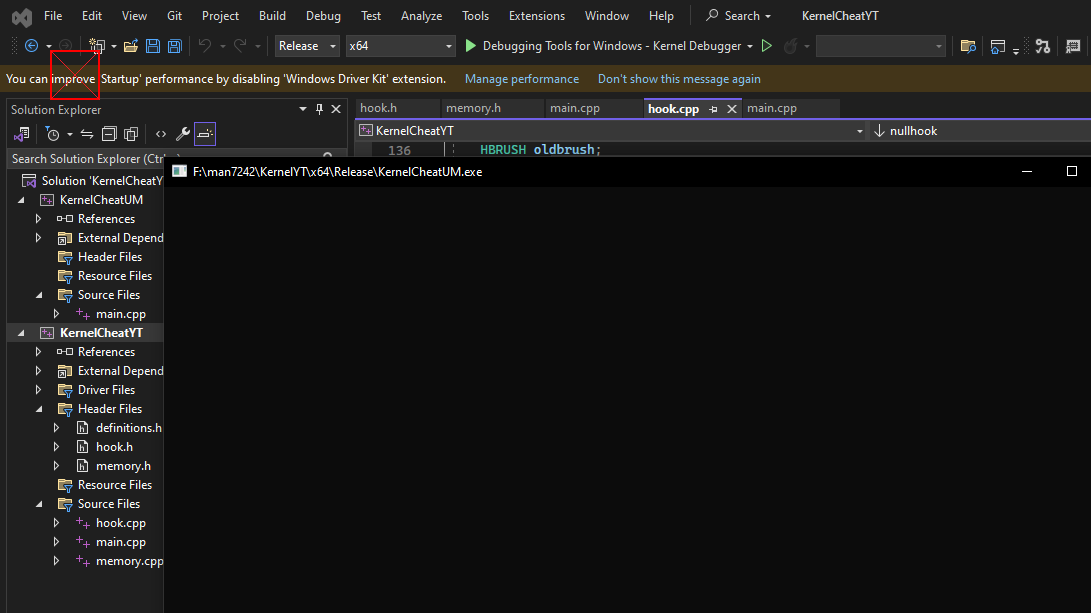1091x613 pixels.
Task: Switch to the memory.h tab
Action: pyautogui.click(x=473, y=109)
